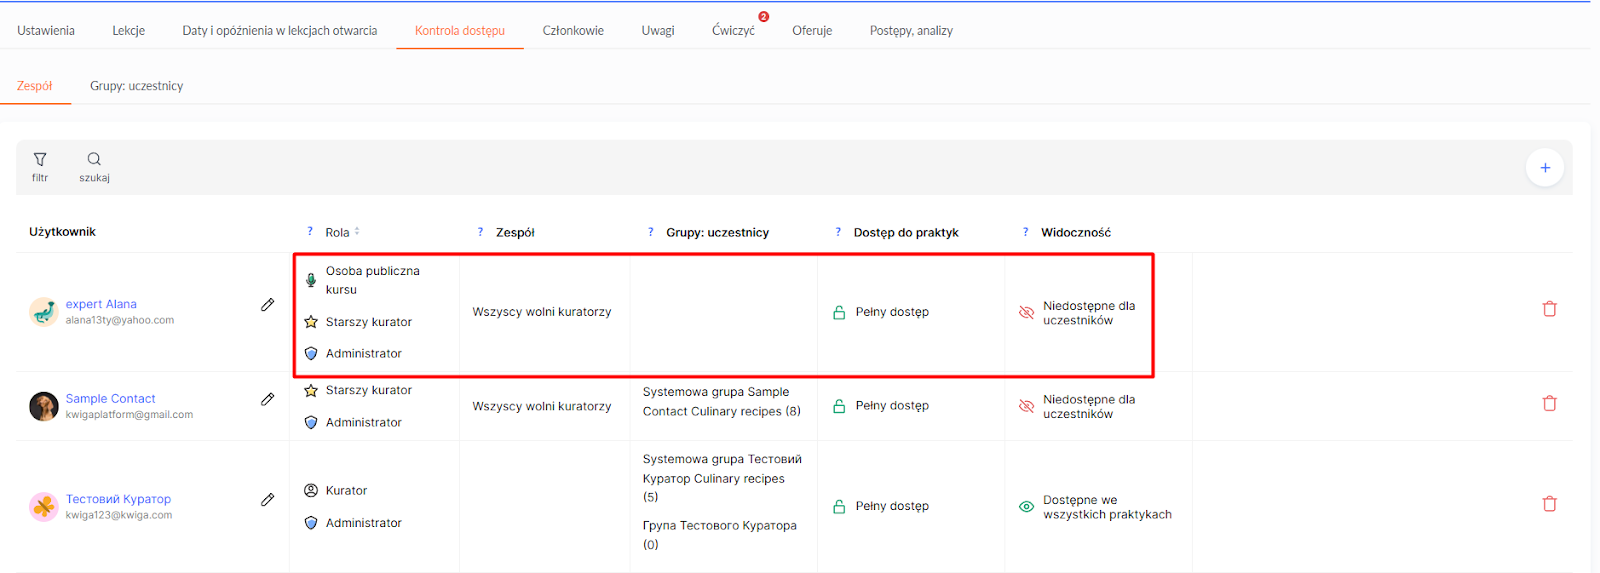Screen dimensions: 1600x573
Task: Switch to the Oferuje tab
Action: click(812, 30)
